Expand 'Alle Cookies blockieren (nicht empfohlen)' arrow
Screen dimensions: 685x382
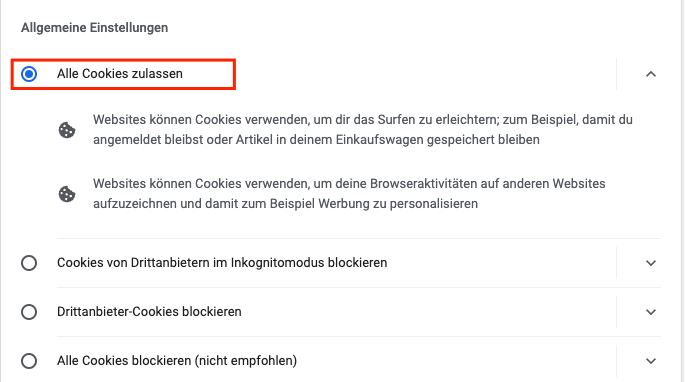coord(651,361)
